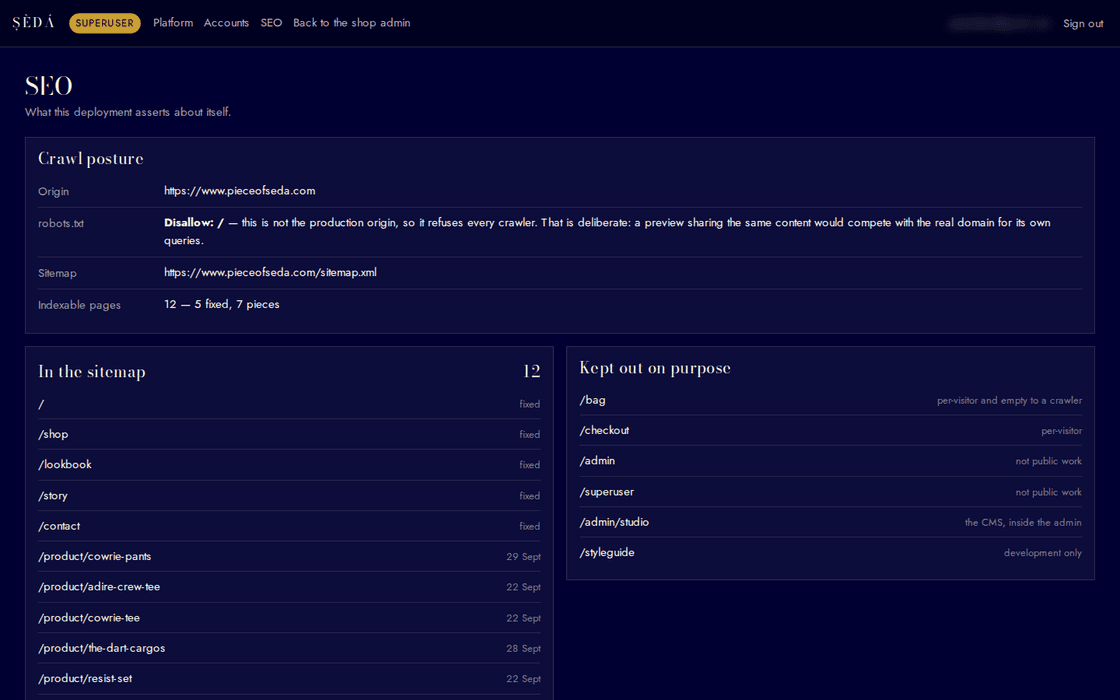
Task: Select the /checkout excluded path
Action: point(604,430)
